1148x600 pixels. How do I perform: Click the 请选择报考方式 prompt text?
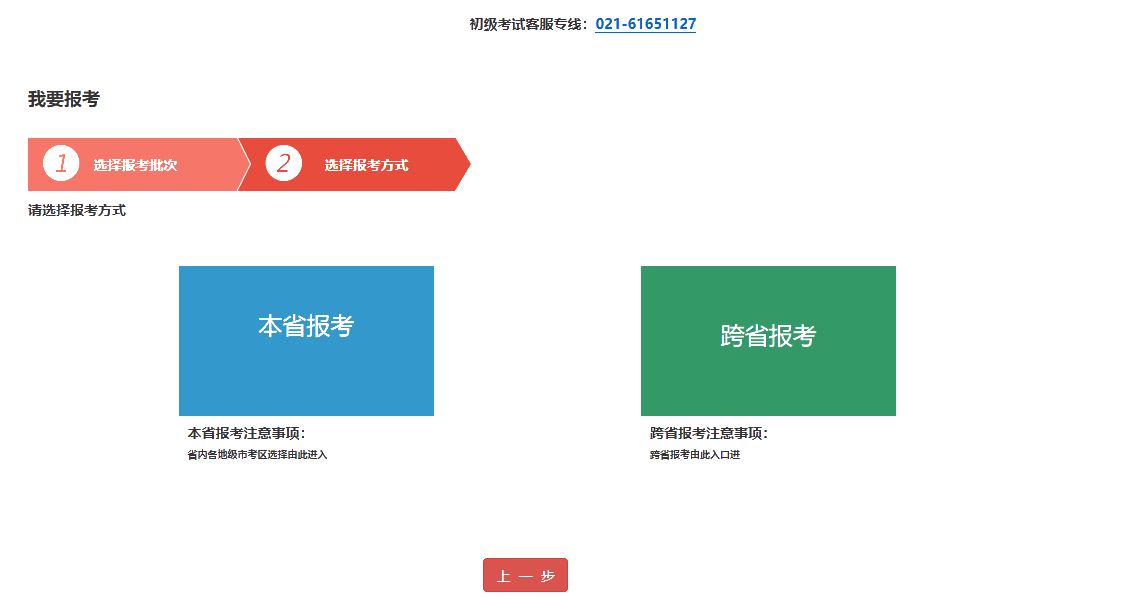click(x=77, y=210)
